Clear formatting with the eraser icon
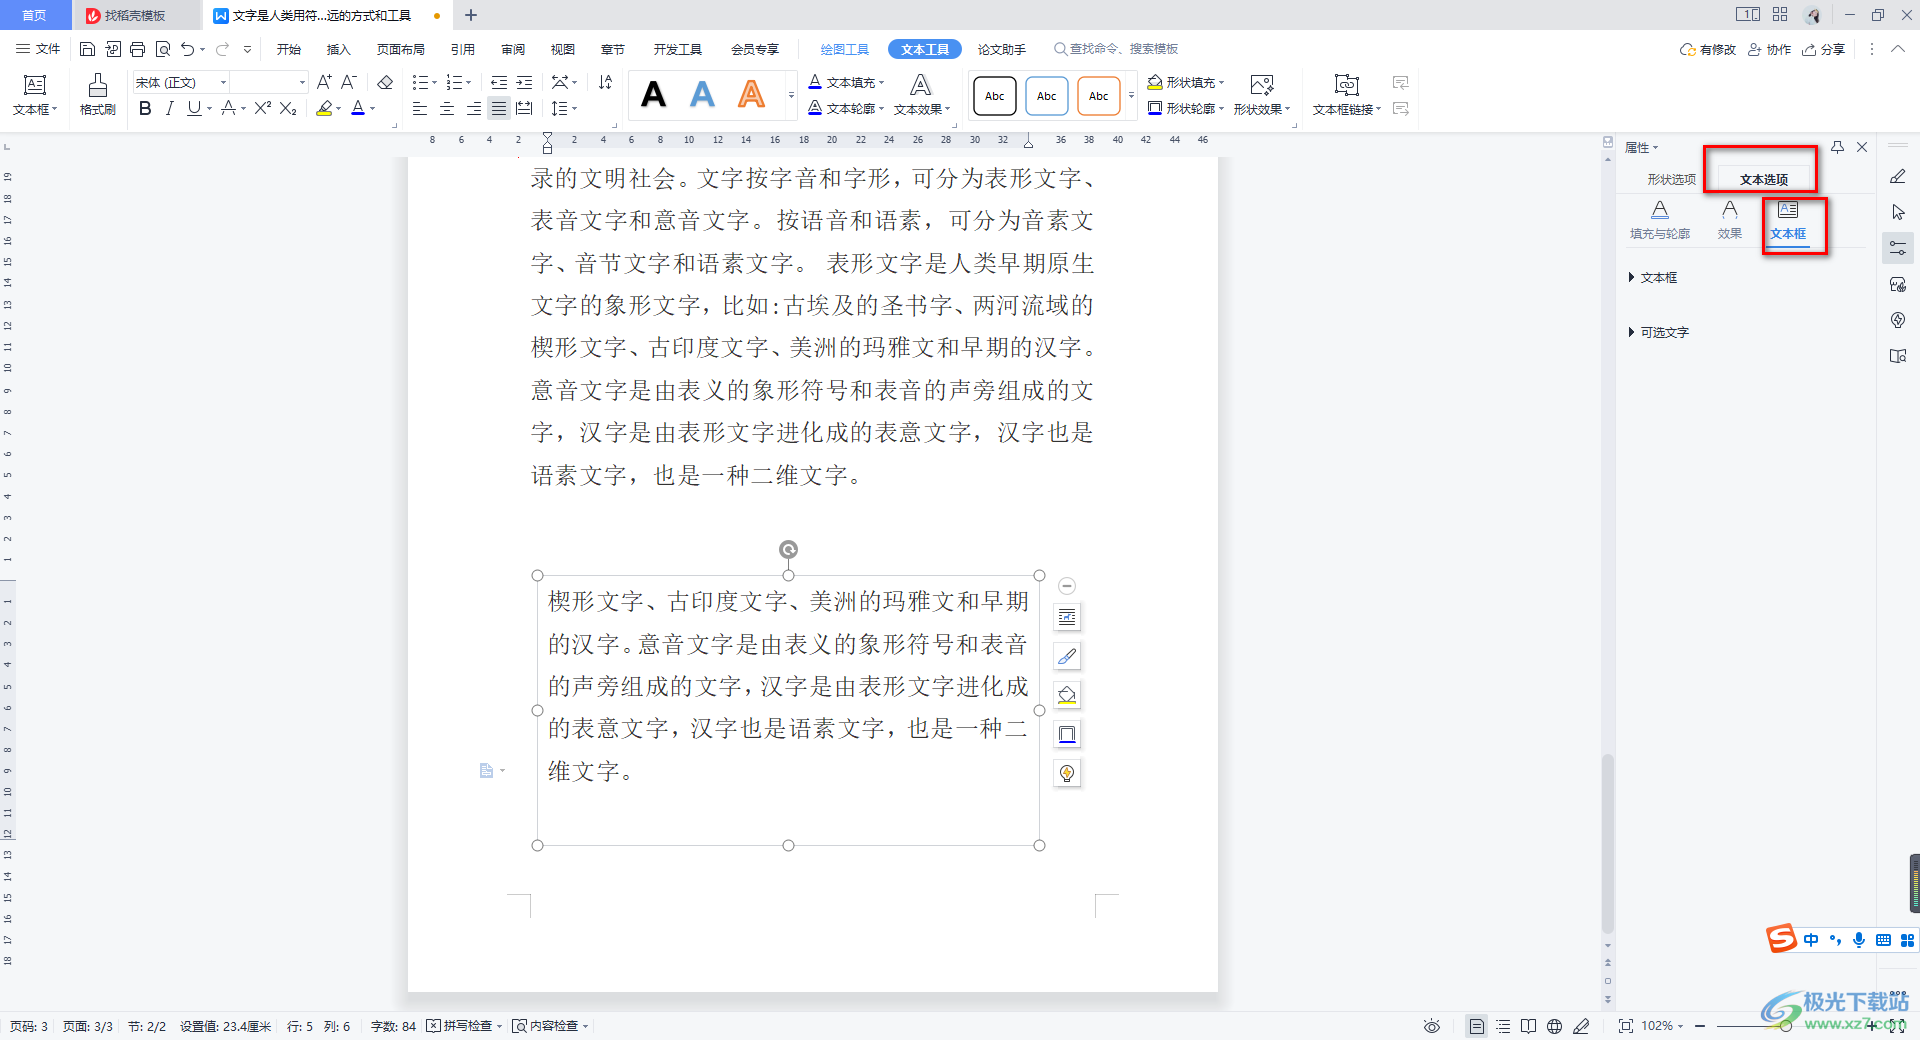Screen dimensions: 1920x1040 pyautogui.click(x=385, y=82)
